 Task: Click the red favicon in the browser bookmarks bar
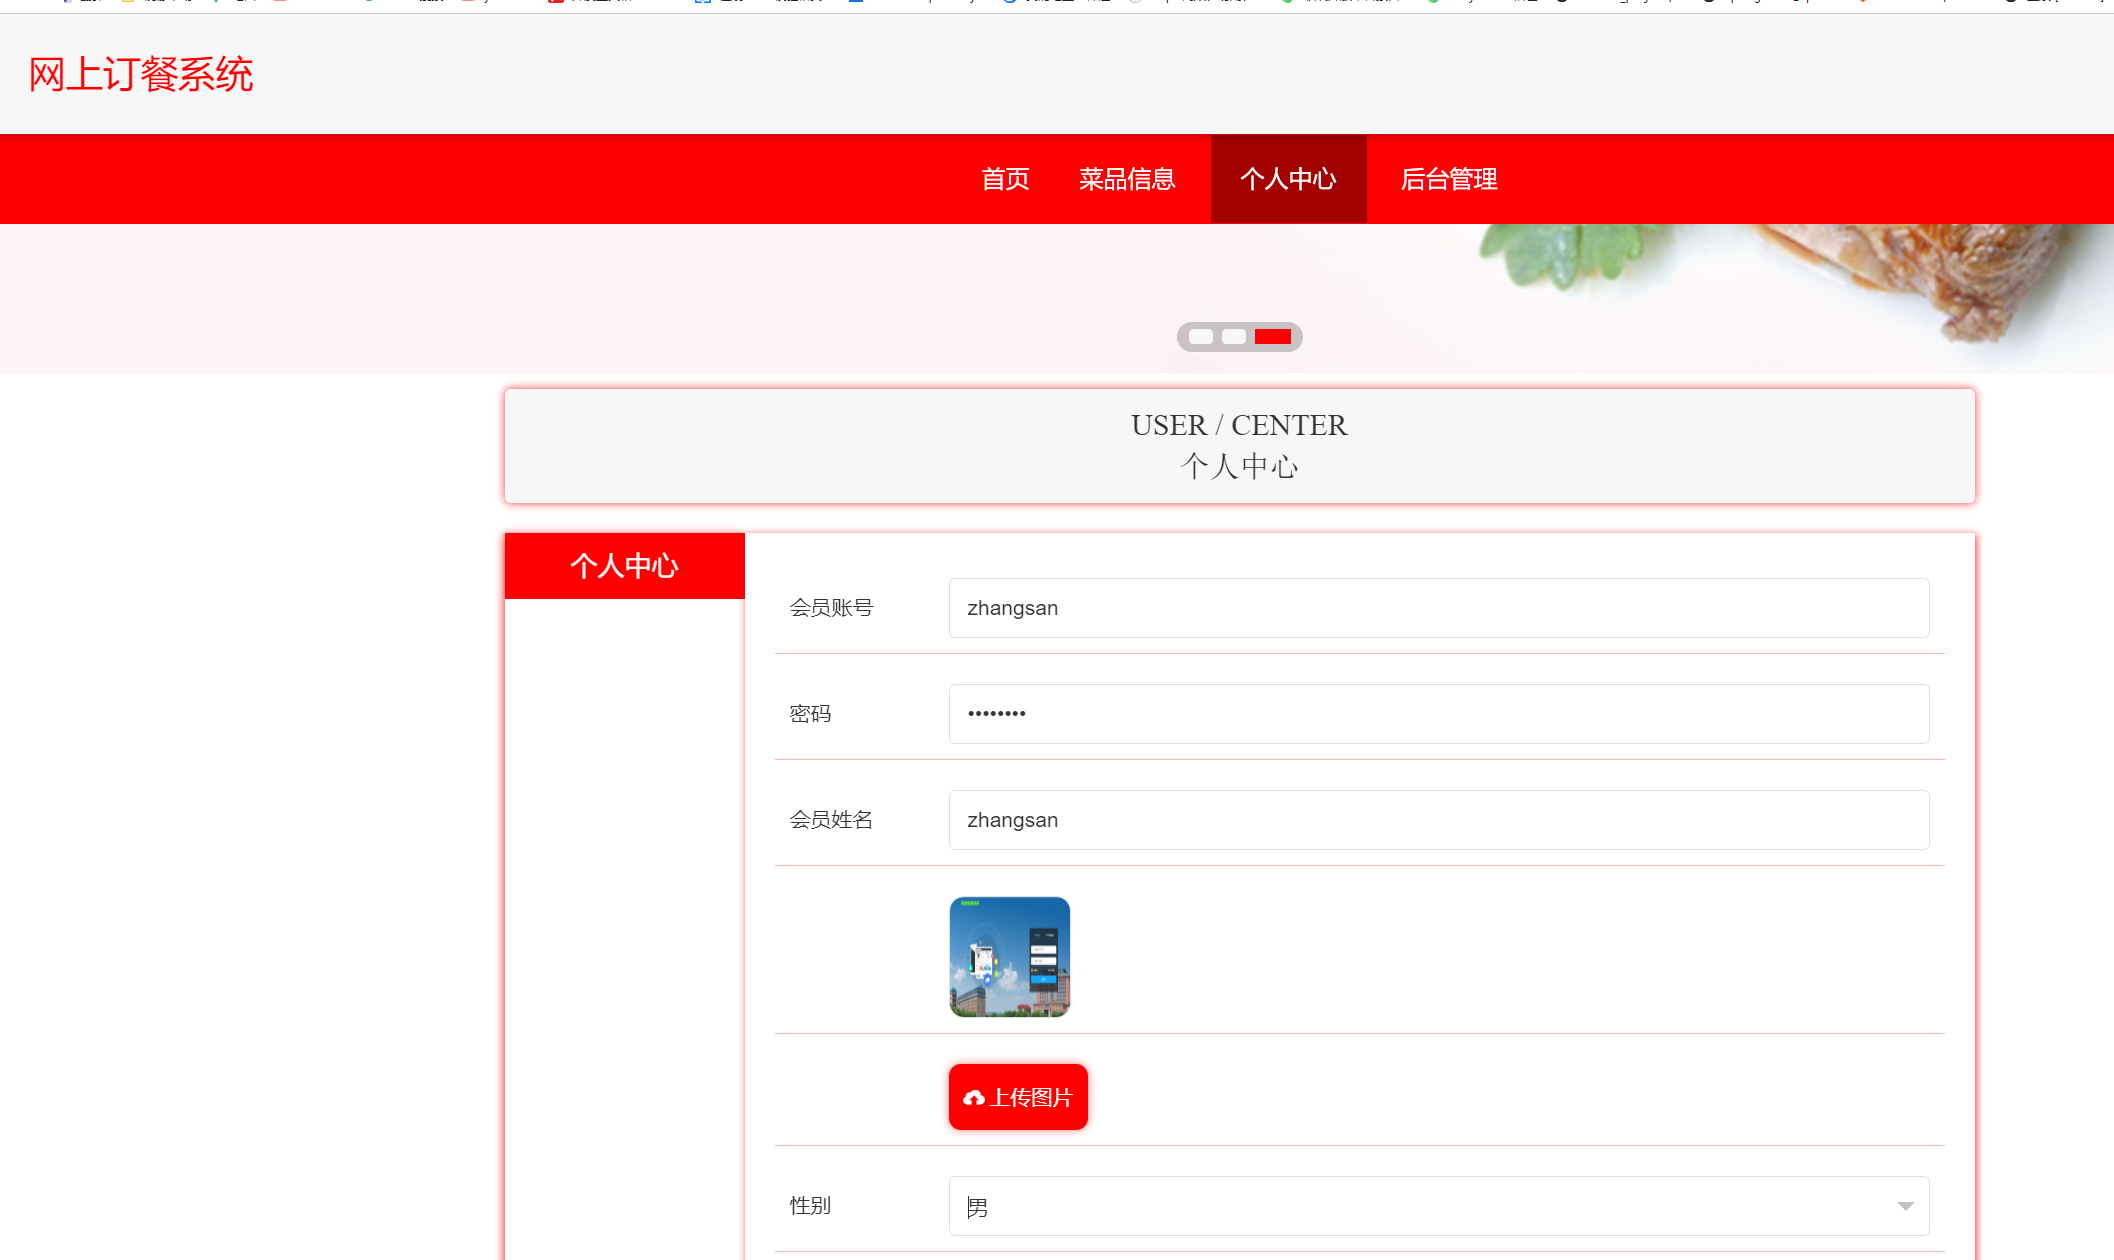click(x=555, y=3)
